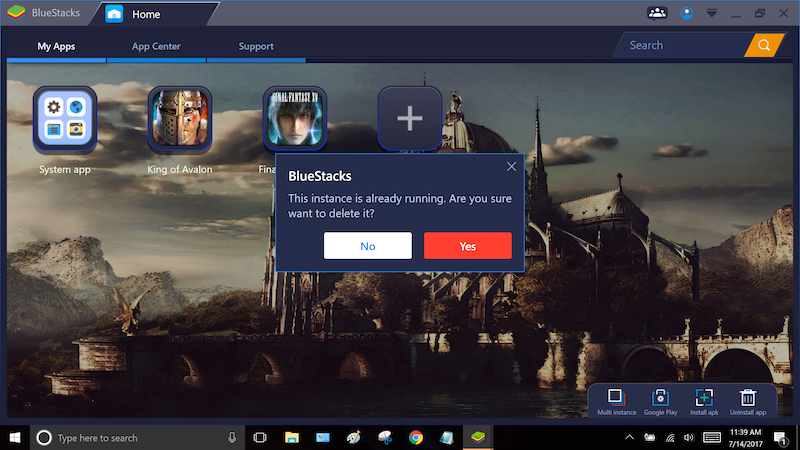Switch to Support tab

pos(256,46)
